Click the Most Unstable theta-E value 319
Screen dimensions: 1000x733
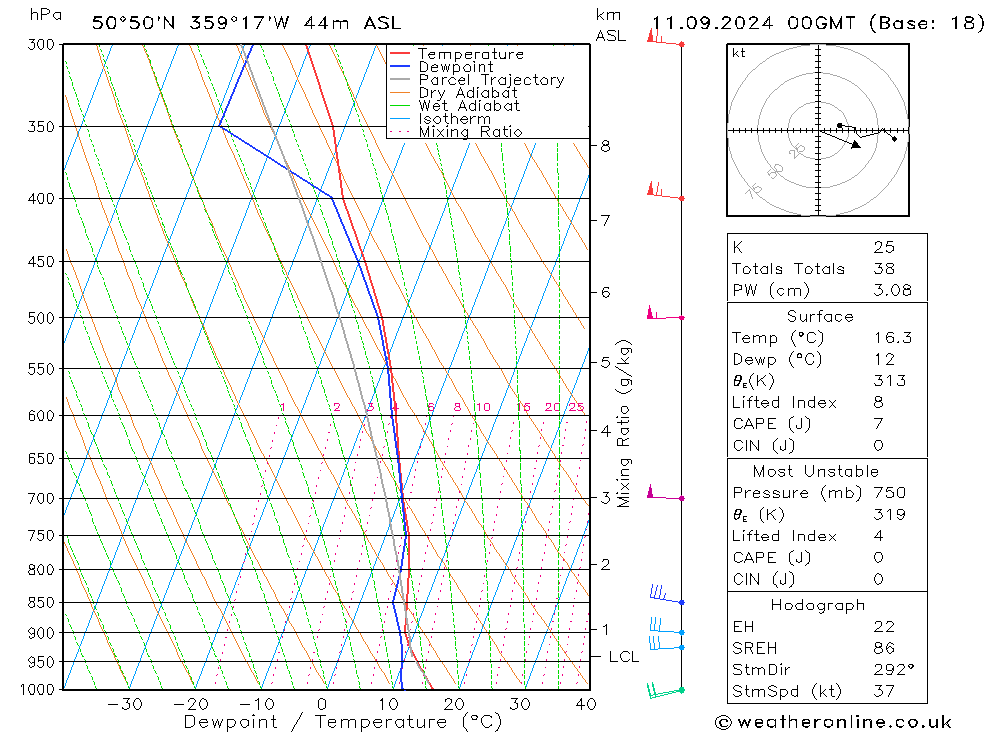pos(890,514)
